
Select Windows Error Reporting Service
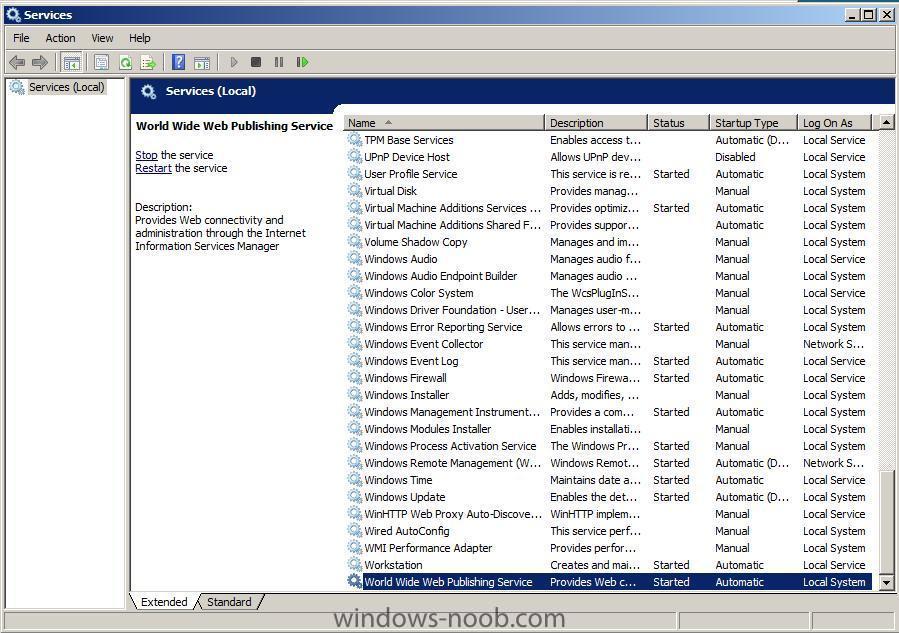[x=608, y=327]
